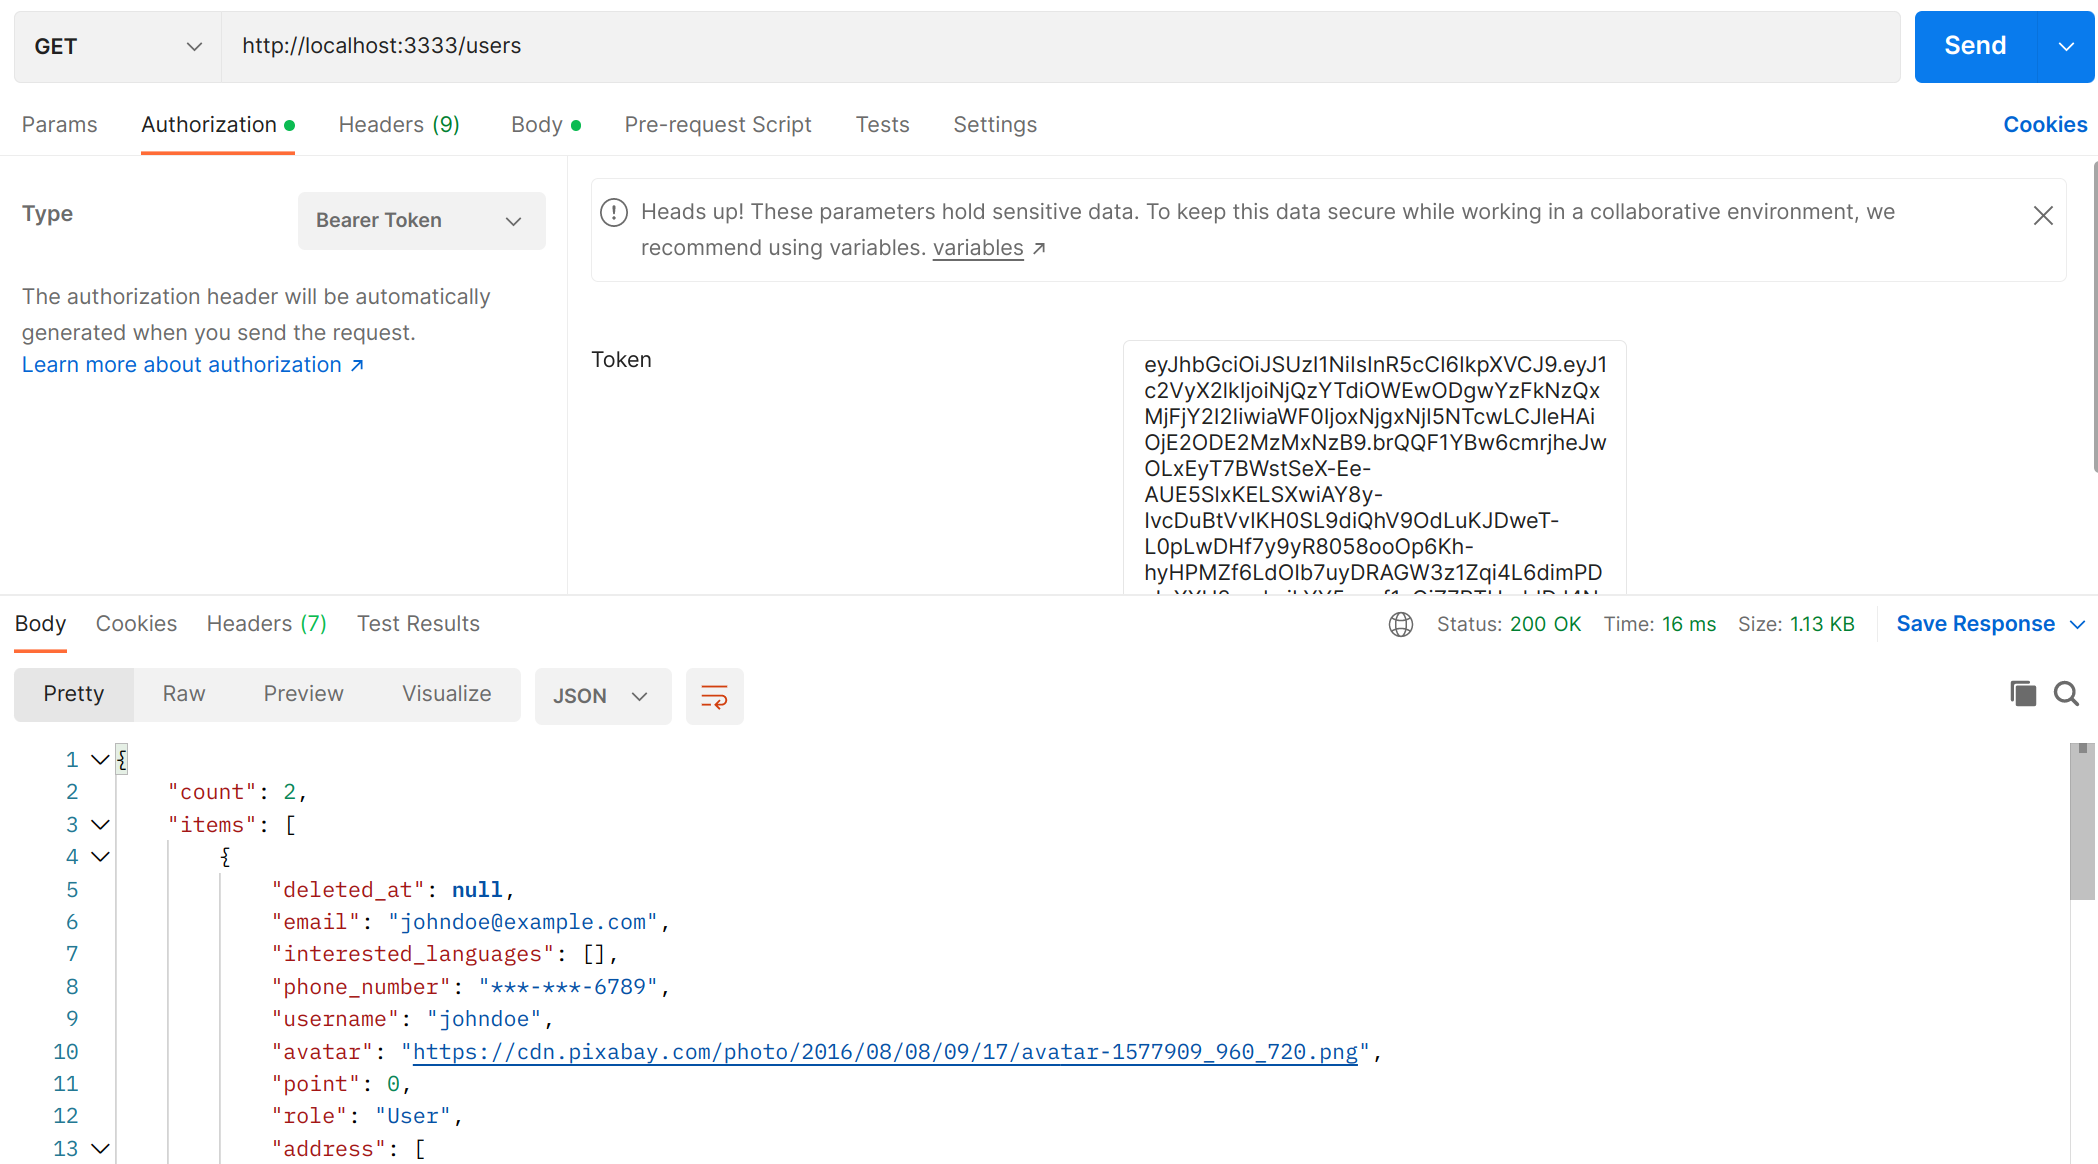This screenshot has height=1164, width=2098.
Task: Switch to Test Results in the response pane
Action: point(418,623)
